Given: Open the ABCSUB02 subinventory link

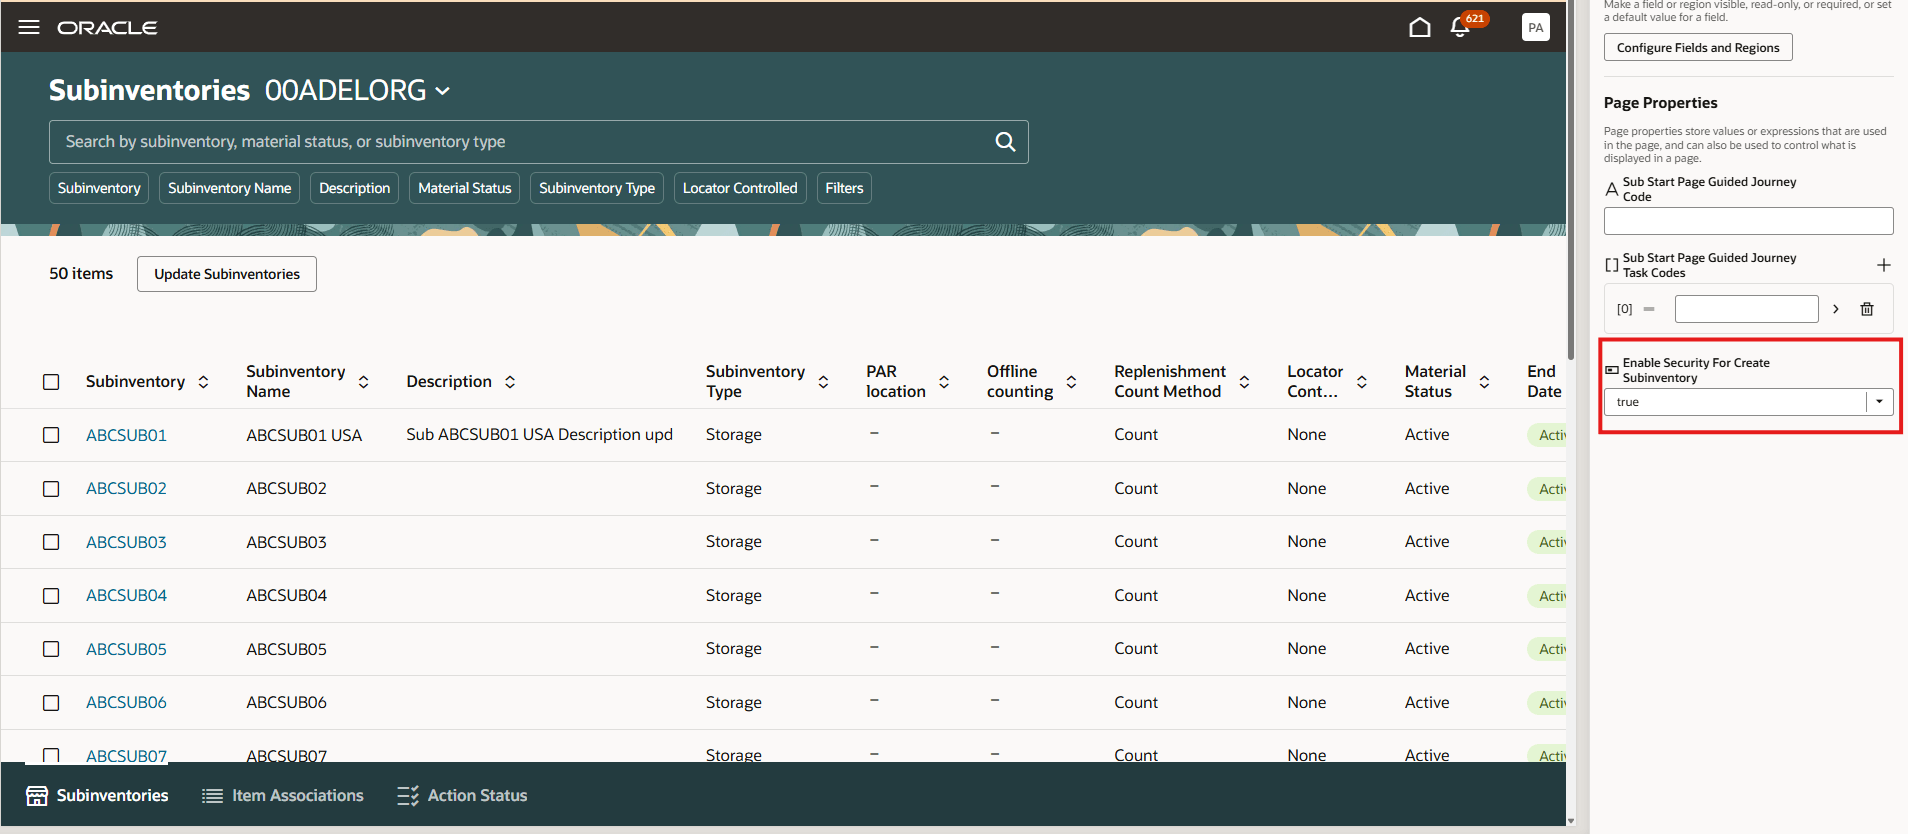Looking at the screenshot, I should [x=126, y=489].
